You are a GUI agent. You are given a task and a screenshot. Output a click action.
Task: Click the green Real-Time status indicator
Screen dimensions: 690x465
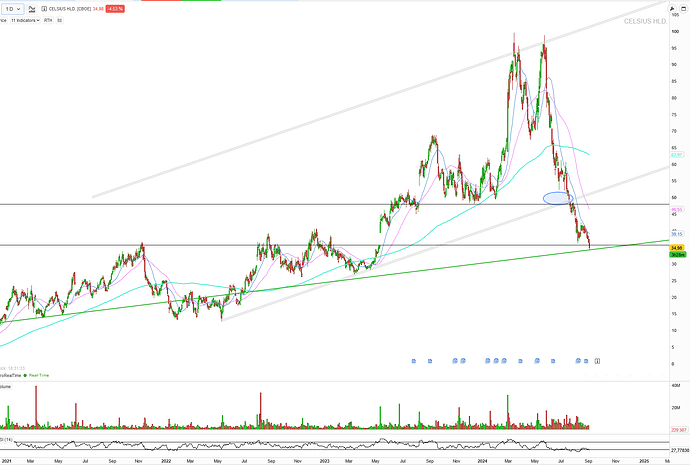[x=37, y=375]
